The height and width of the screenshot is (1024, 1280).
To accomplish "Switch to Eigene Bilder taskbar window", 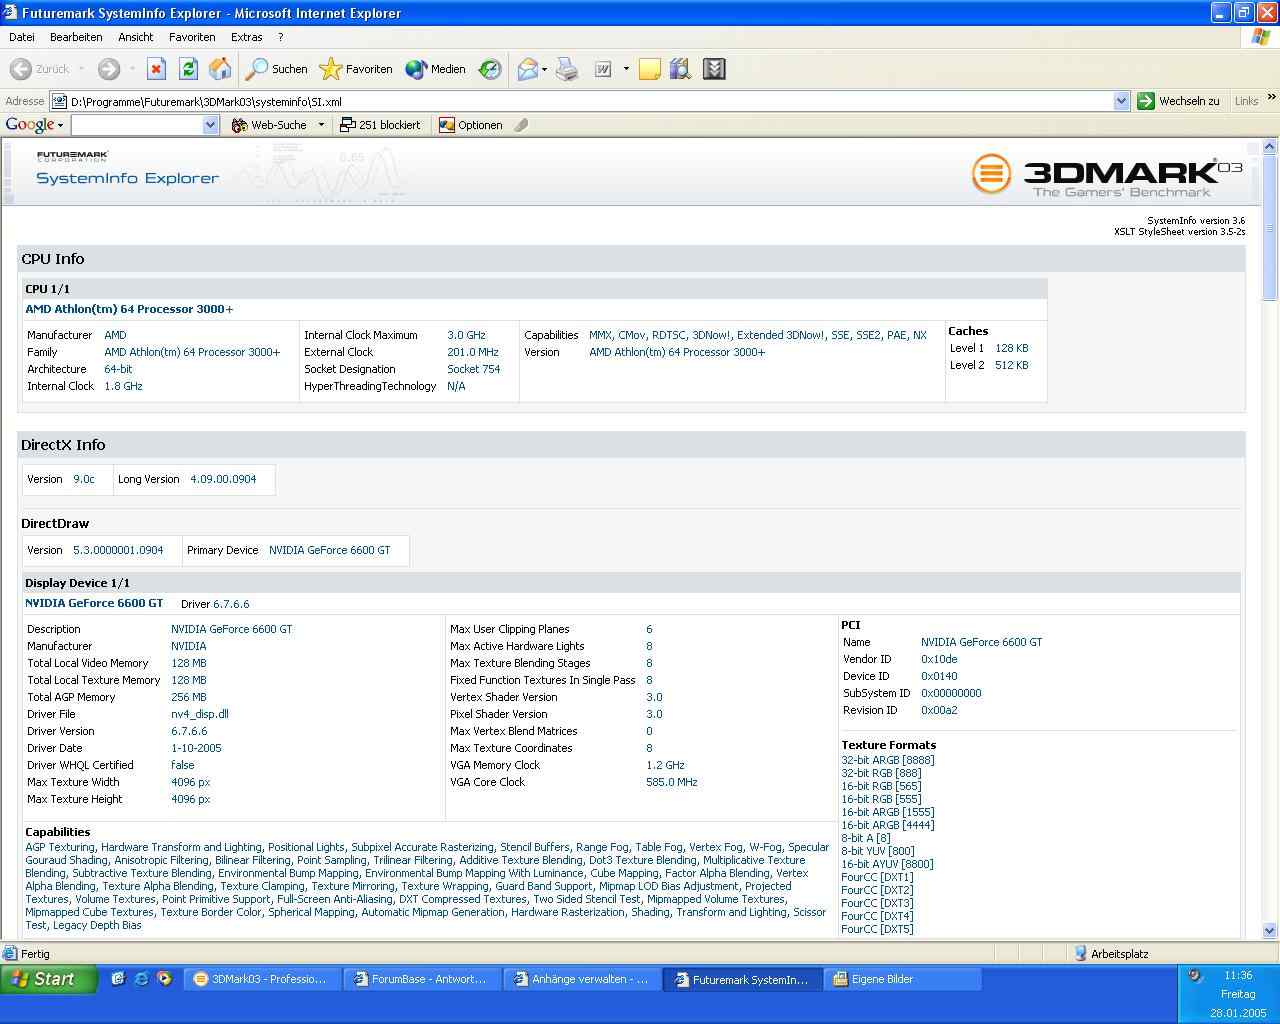I will [902, 979].
